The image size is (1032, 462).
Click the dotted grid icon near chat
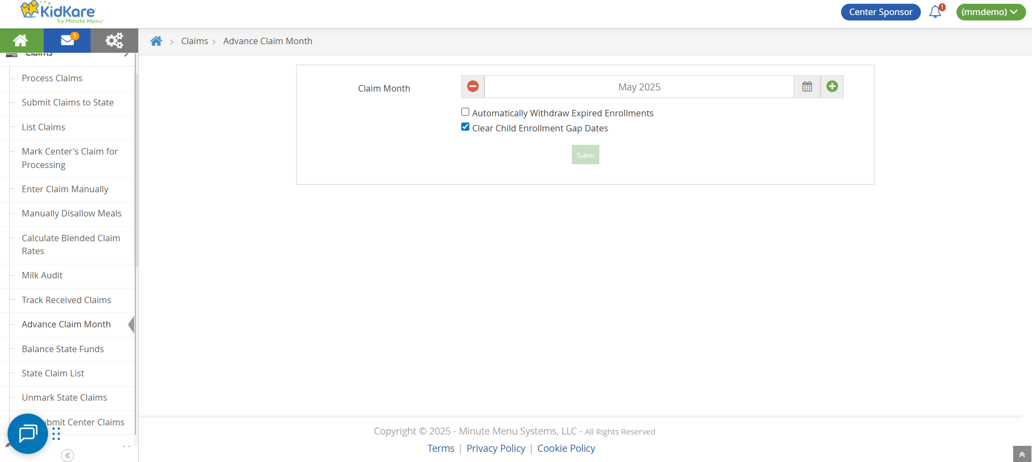[56, 434]
